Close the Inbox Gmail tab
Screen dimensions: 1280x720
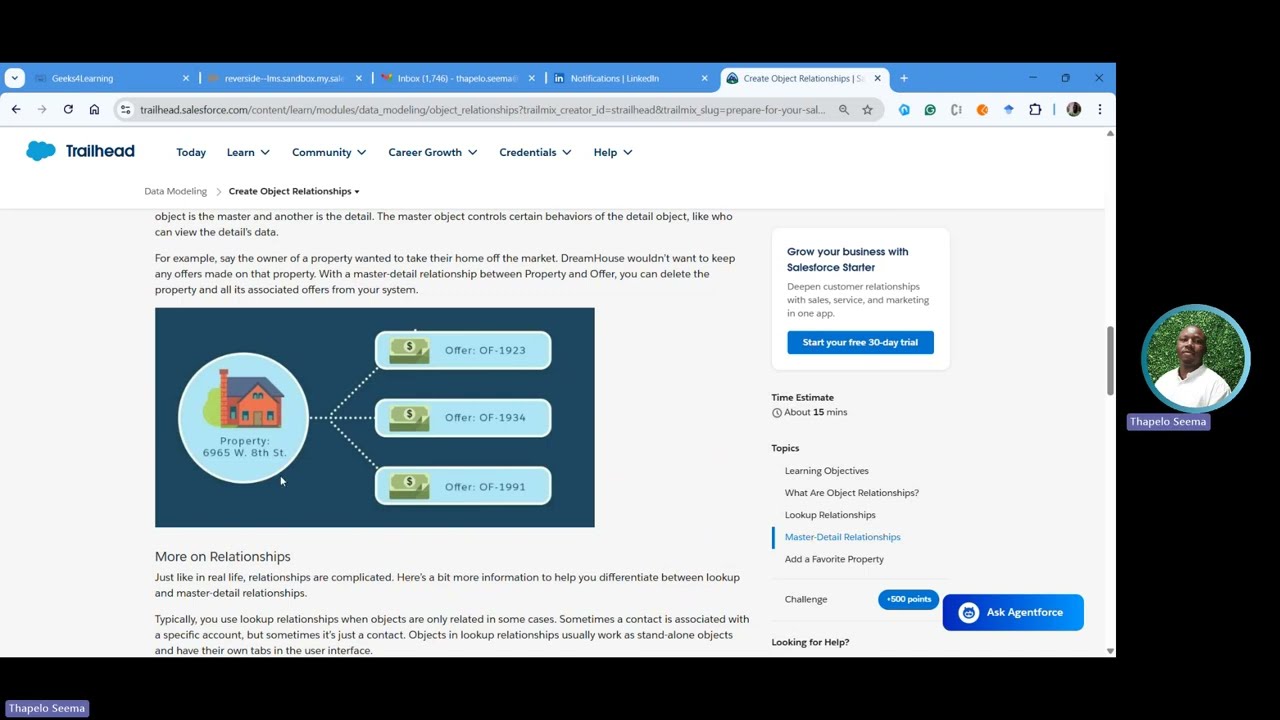click(x=532, y=78)
